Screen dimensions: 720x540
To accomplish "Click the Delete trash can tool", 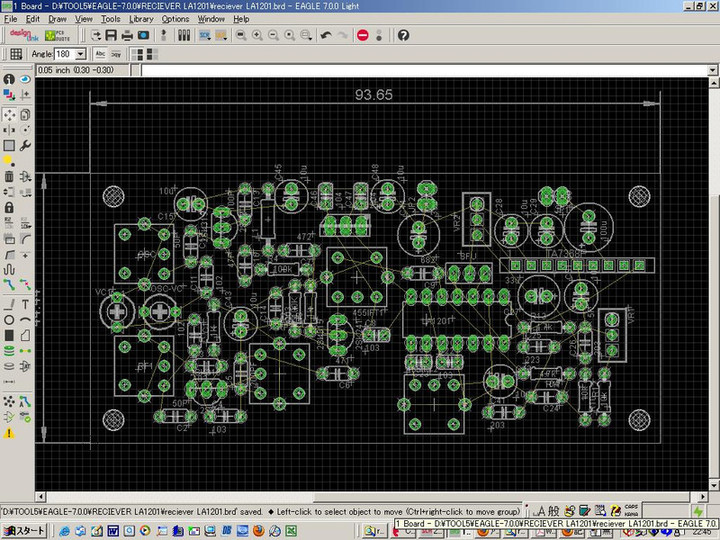I will point(9,176).
